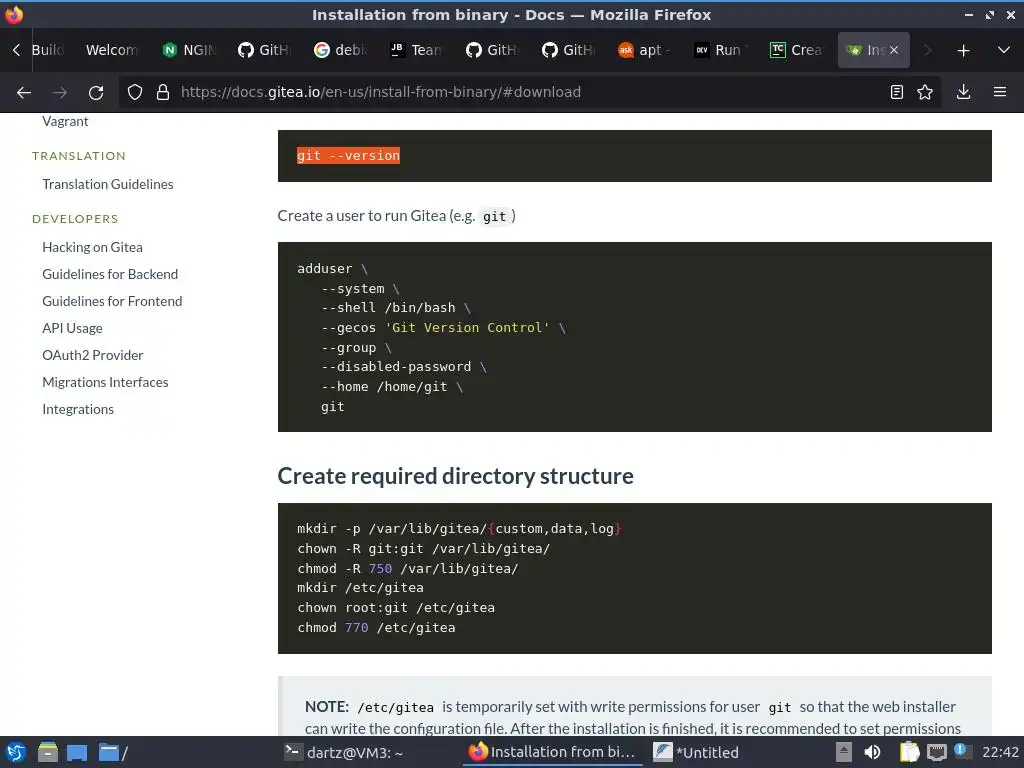This screenshot has width=1024, height=768.
Task: Click the highlighted git --version command
Action: pyautogui.click(x=348, y=155)
